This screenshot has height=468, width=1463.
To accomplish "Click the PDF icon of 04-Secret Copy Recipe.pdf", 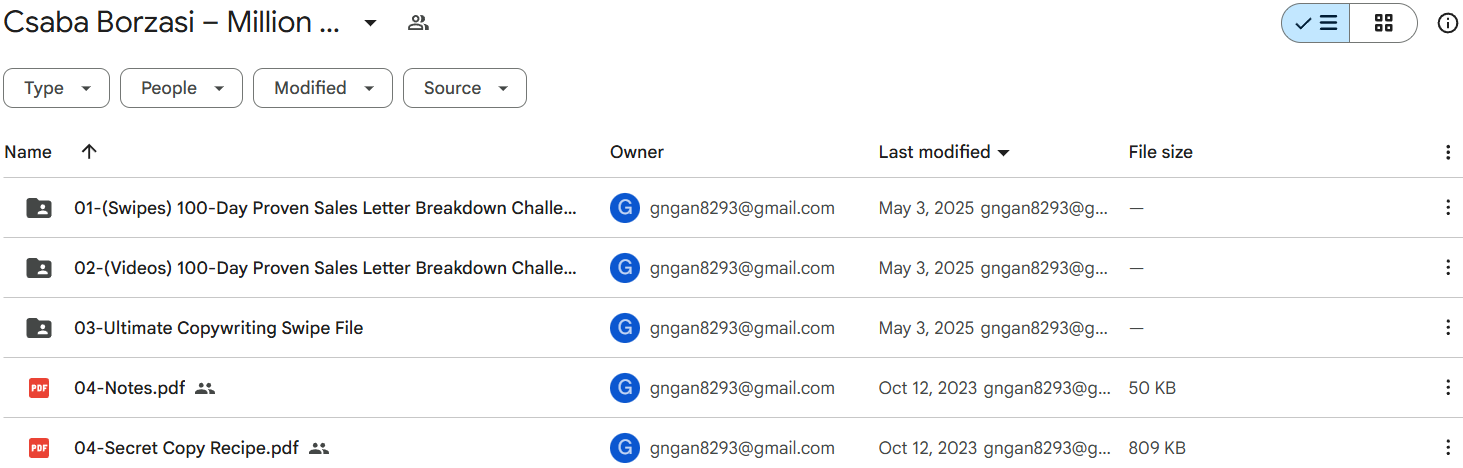I will click(39, 448).
